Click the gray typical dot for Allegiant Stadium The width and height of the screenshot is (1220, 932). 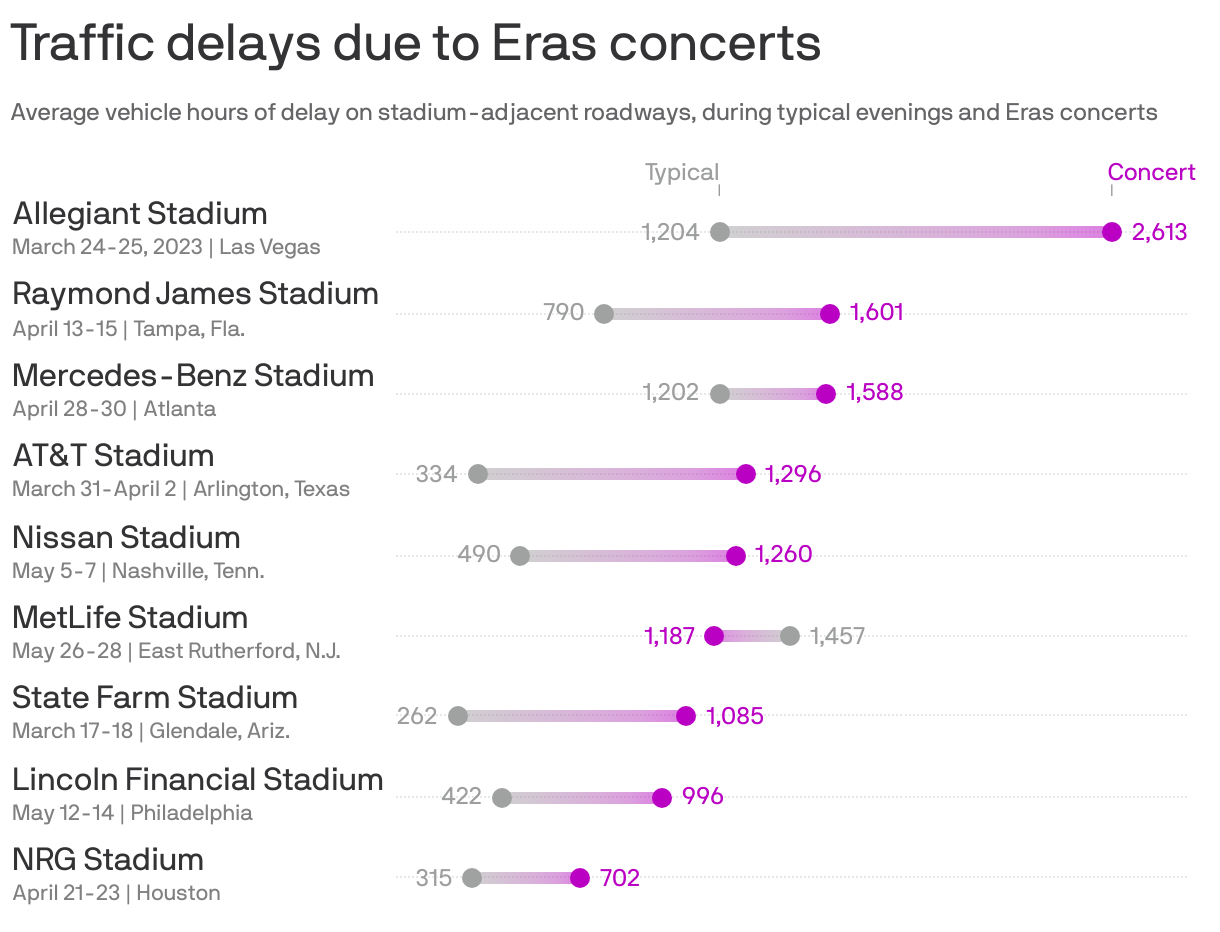pyautogui.click(x=719, y=232)
